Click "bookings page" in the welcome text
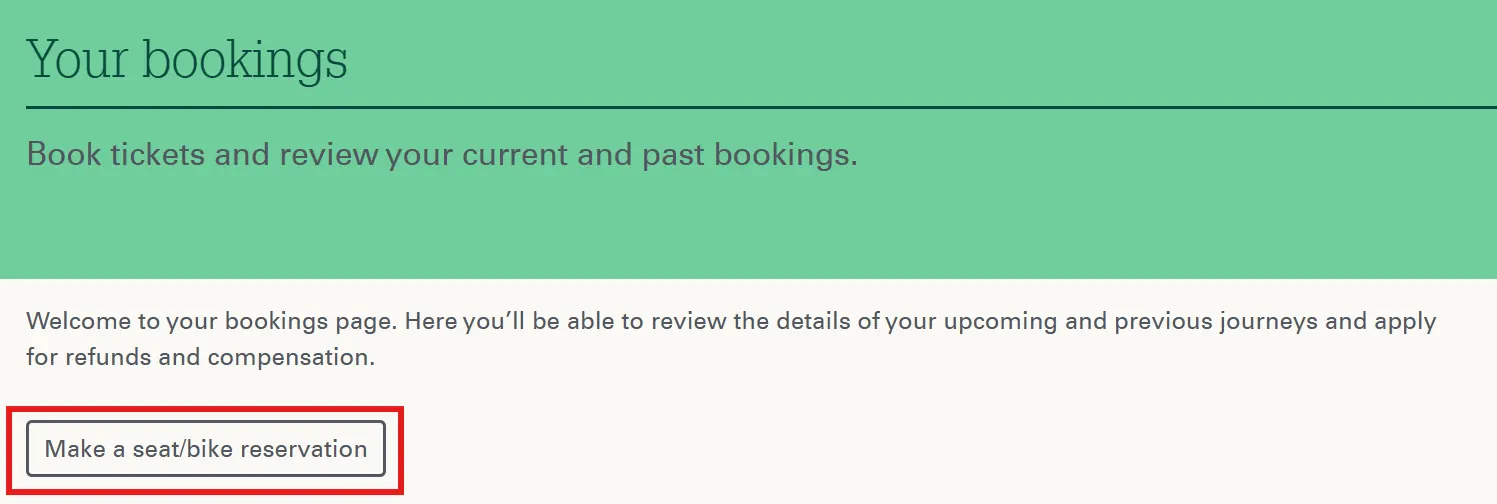 pos(282,322)
